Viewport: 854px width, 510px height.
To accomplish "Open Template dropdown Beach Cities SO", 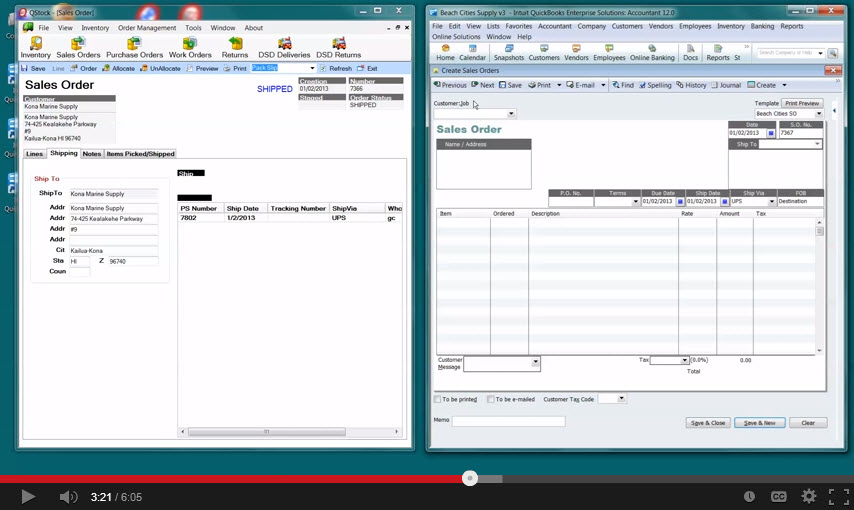I will (819, 113).
